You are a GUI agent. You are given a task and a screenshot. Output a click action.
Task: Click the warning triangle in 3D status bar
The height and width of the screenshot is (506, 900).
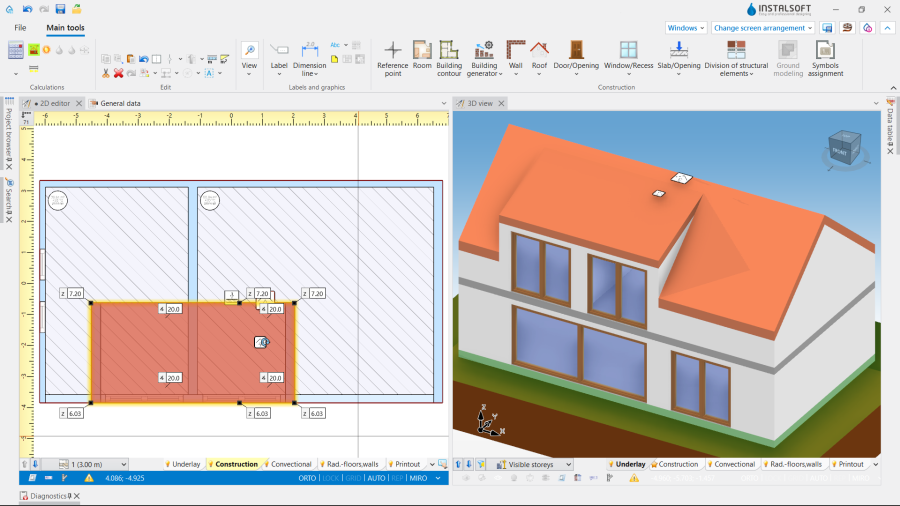634,478
